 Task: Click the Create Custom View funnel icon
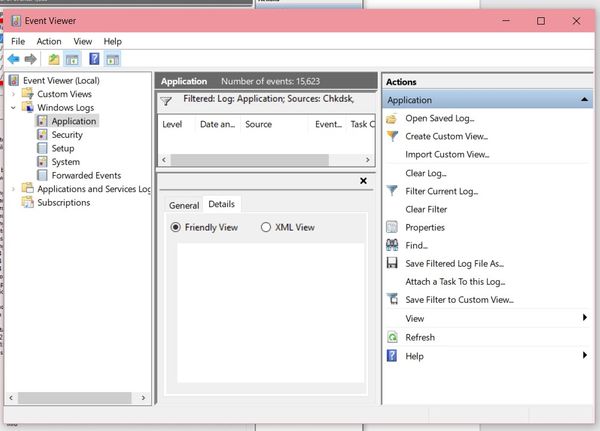(392, 136)
